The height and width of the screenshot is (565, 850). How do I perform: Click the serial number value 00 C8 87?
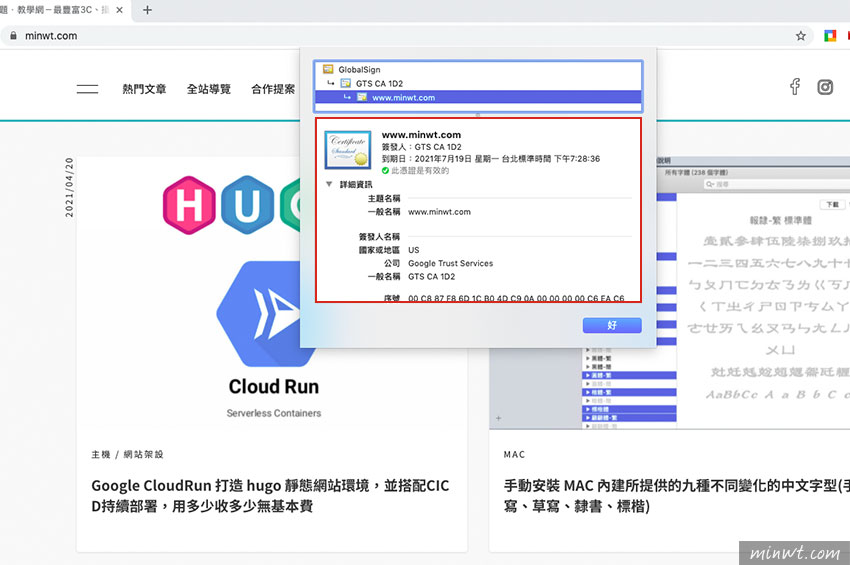[516, 298]
